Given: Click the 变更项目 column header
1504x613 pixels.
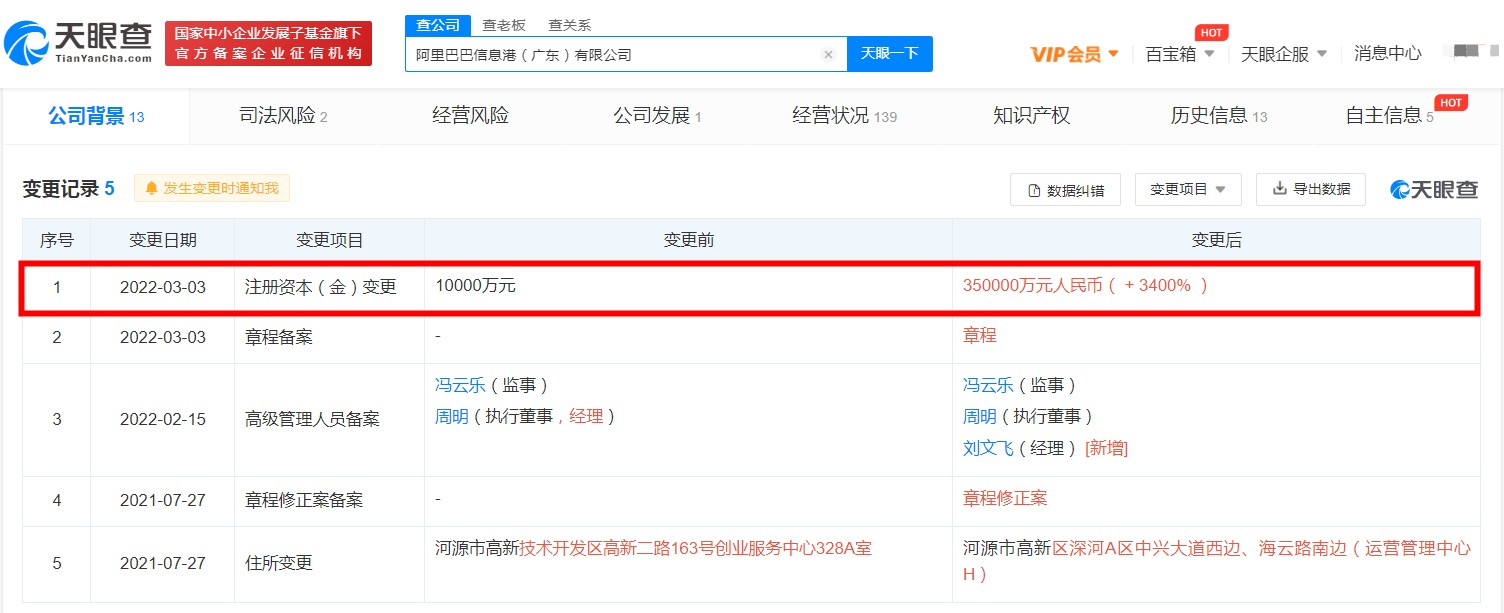Looking at the screenshot, I should tap(329, 240).
